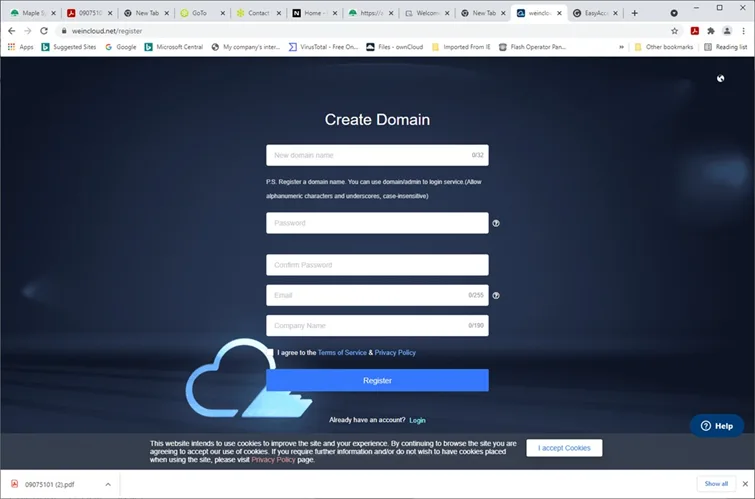Open the Chrome profile avatar
The width and height of the screenshot is (755, 499).
point(727,31)
